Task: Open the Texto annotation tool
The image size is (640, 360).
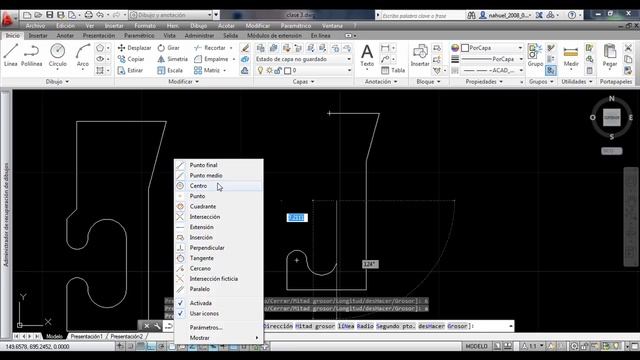Action: click(x=367, y=56)
